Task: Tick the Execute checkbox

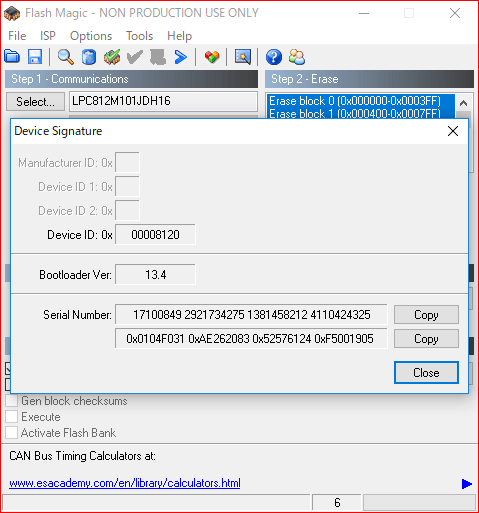Action: coord(12,417)
